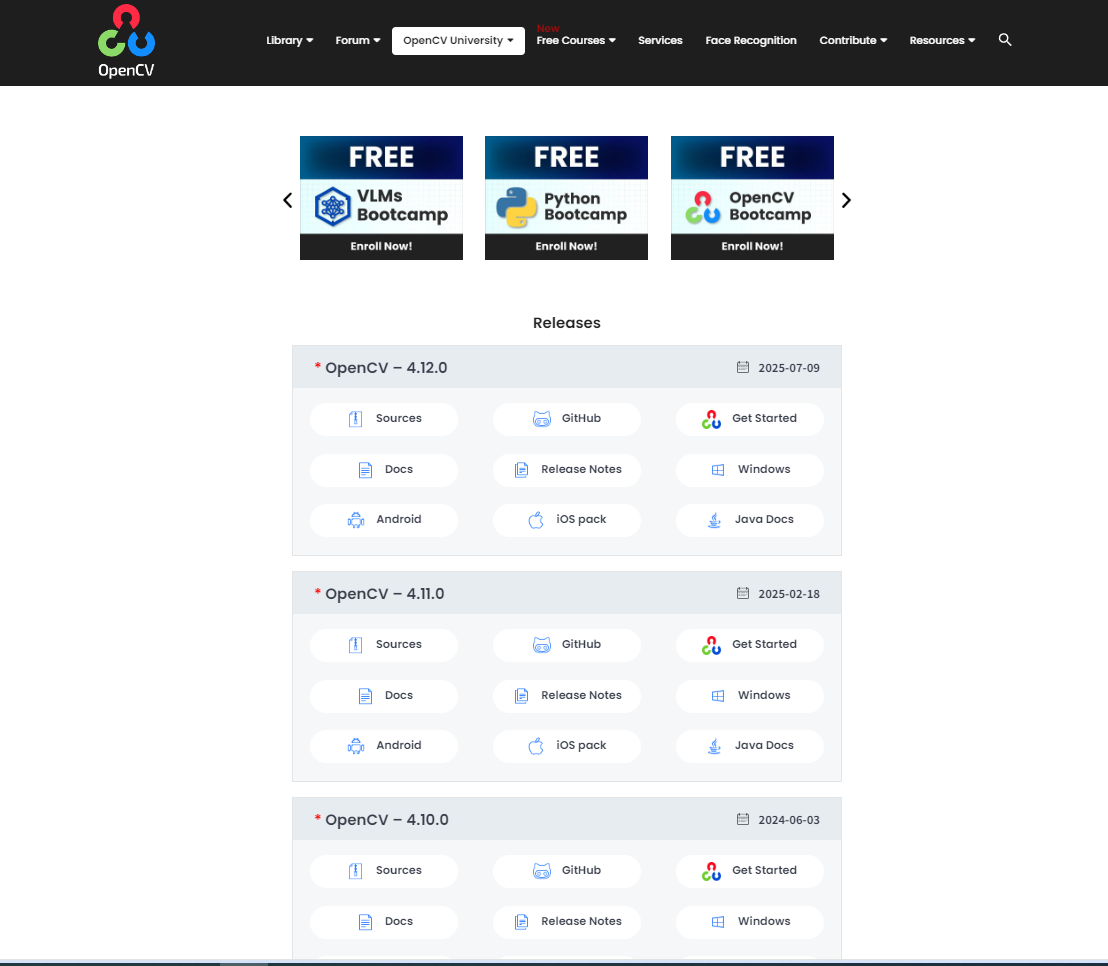This screenshot has width=1108, height=966.
Task: Open Docs for OpenCV 4.10.0
Action: pos(384,922)
